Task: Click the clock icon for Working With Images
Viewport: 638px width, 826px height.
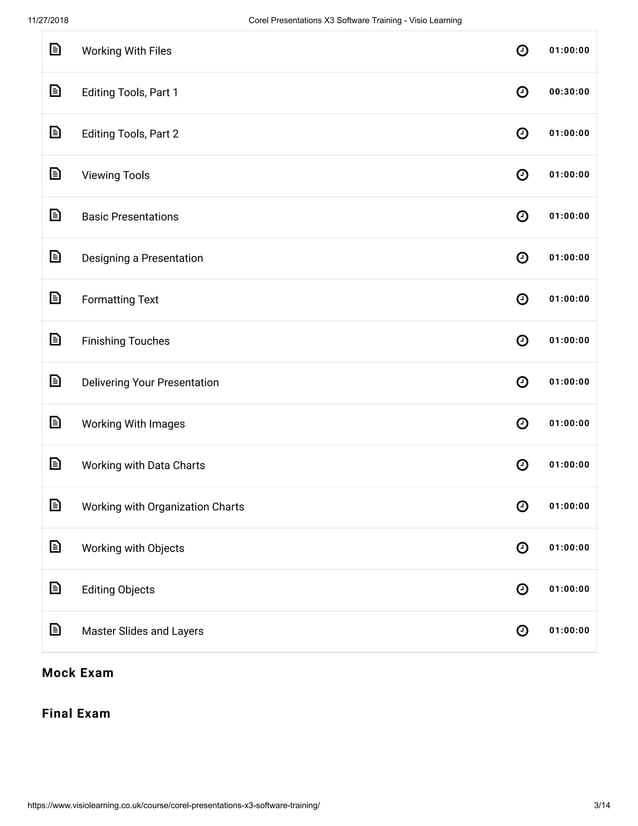Action: 522,424
